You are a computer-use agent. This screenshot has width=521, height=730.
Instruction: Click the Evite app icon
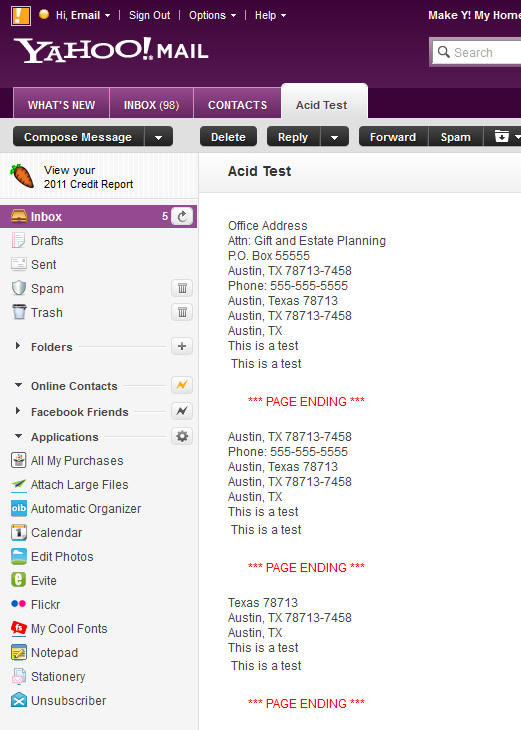pyautogui.click(x=19, y=580)
